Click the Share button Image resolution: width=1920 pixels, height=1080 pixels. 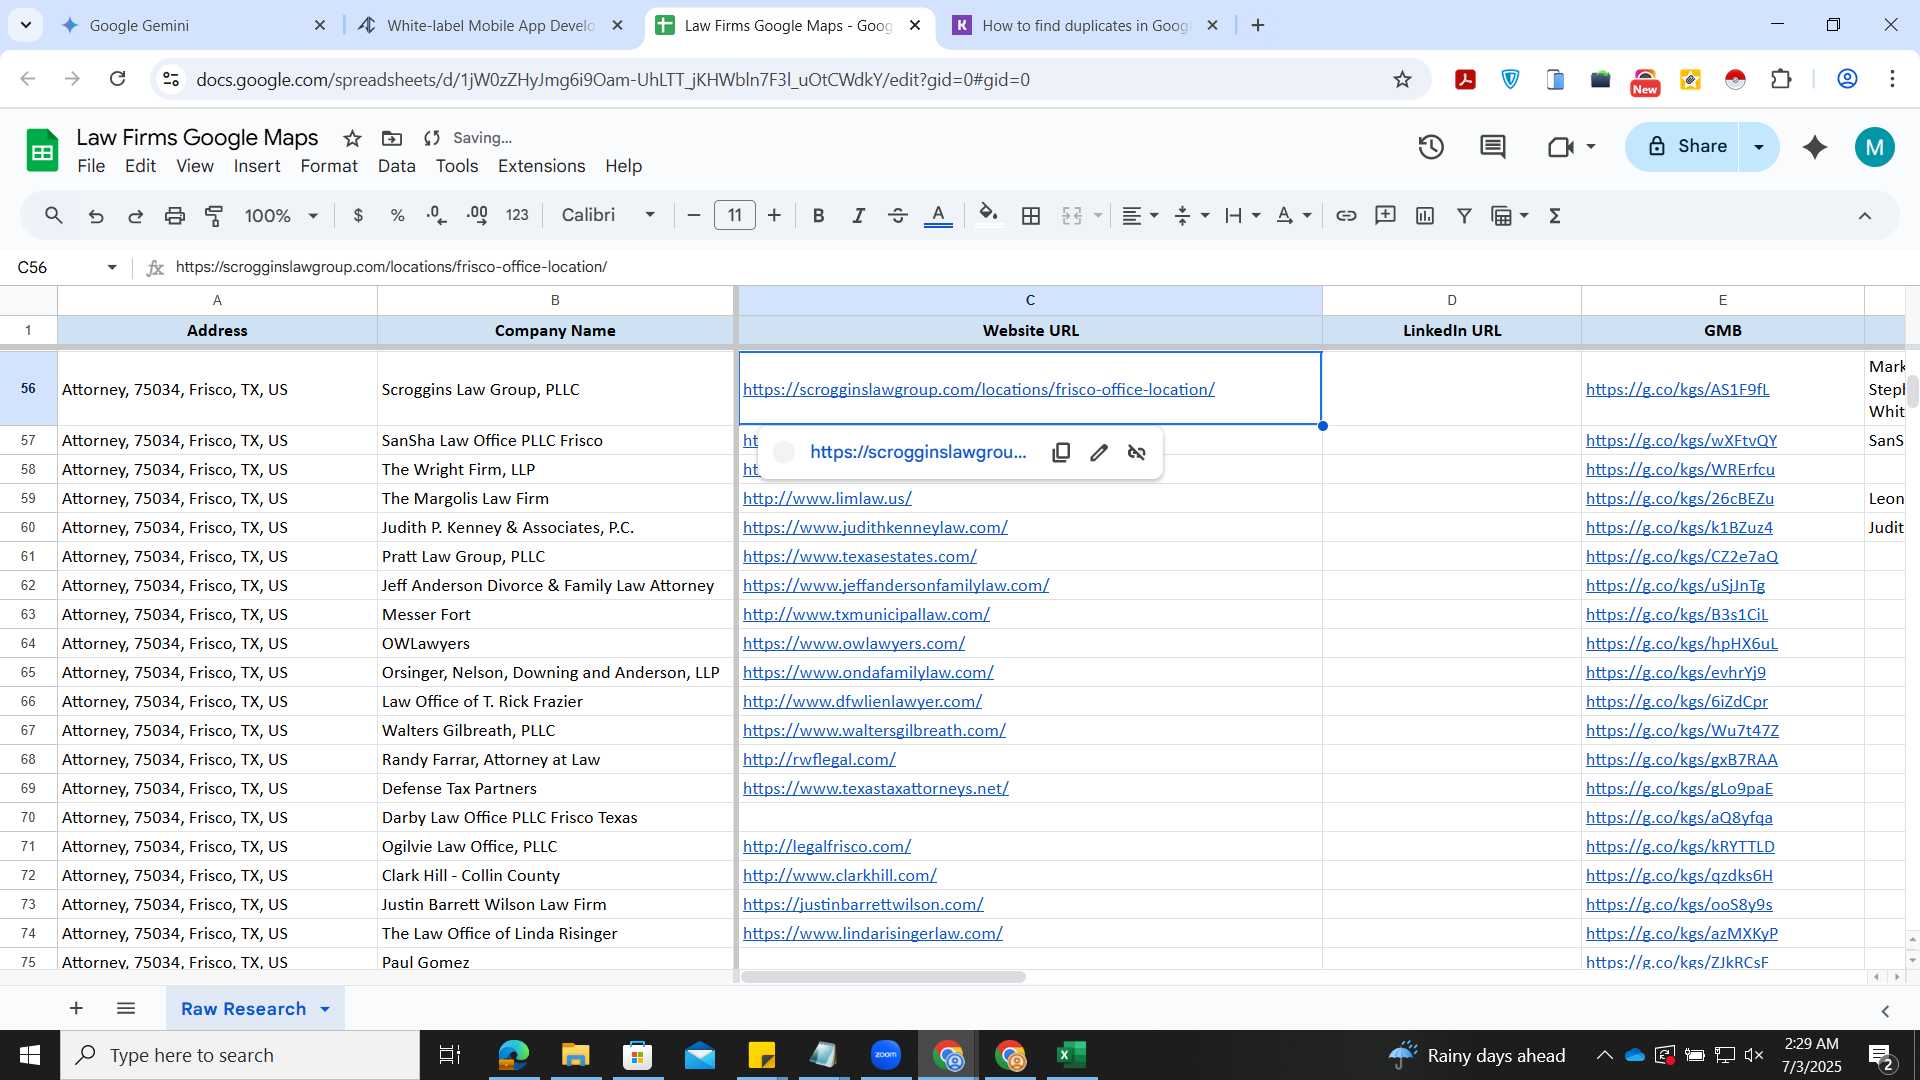pyautogui.click(x=1686, y=147)
